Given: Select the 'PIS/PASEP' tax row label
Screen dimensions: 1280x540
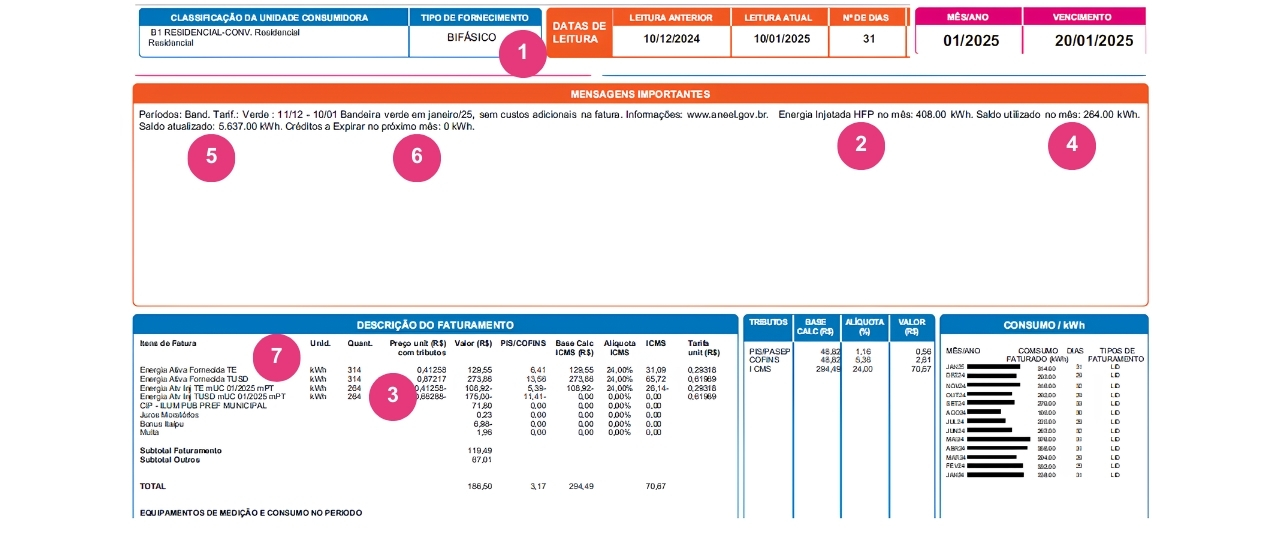Looking at the screenshot, I should click(770, 352).
